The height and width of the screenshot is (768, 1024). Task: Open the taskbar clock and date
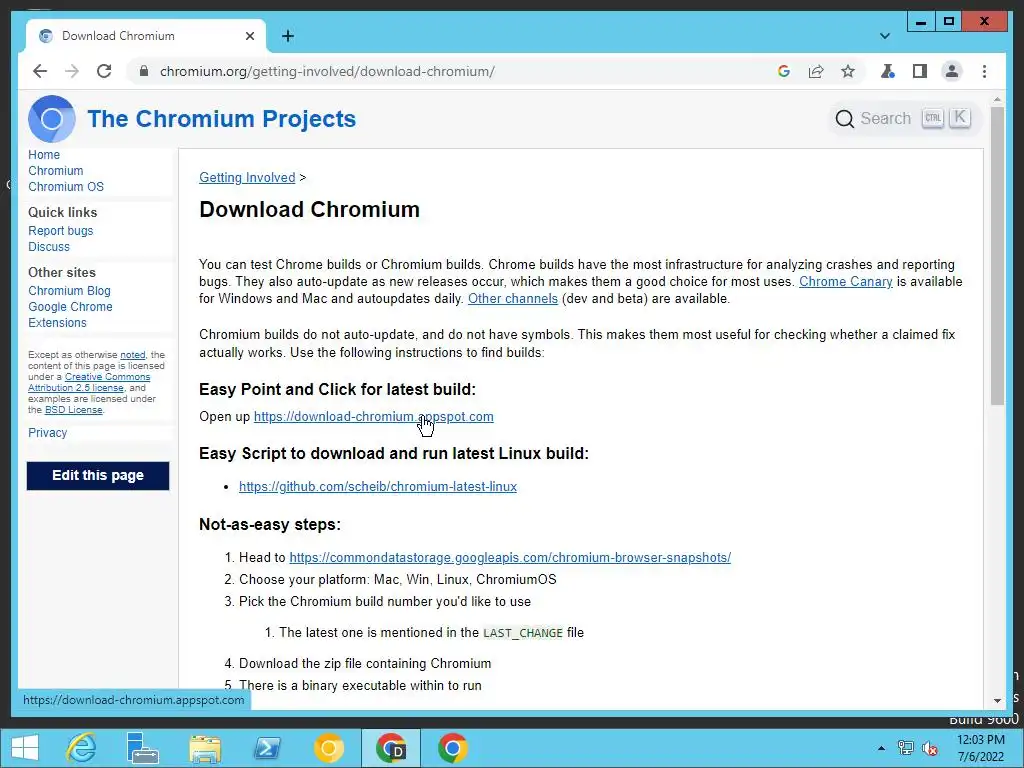[x=981, y=748]
